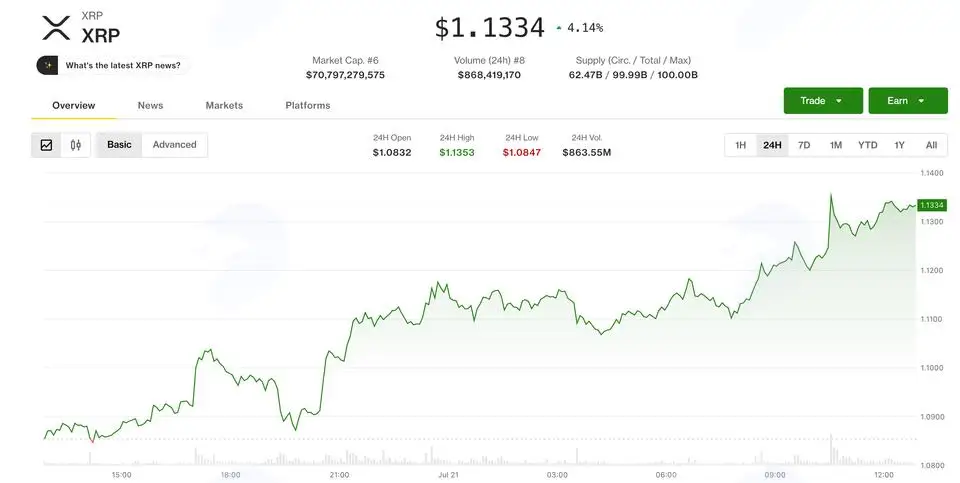
Task: Click green up-arrow beside 4.14%
Action: (x=558, y=28)
